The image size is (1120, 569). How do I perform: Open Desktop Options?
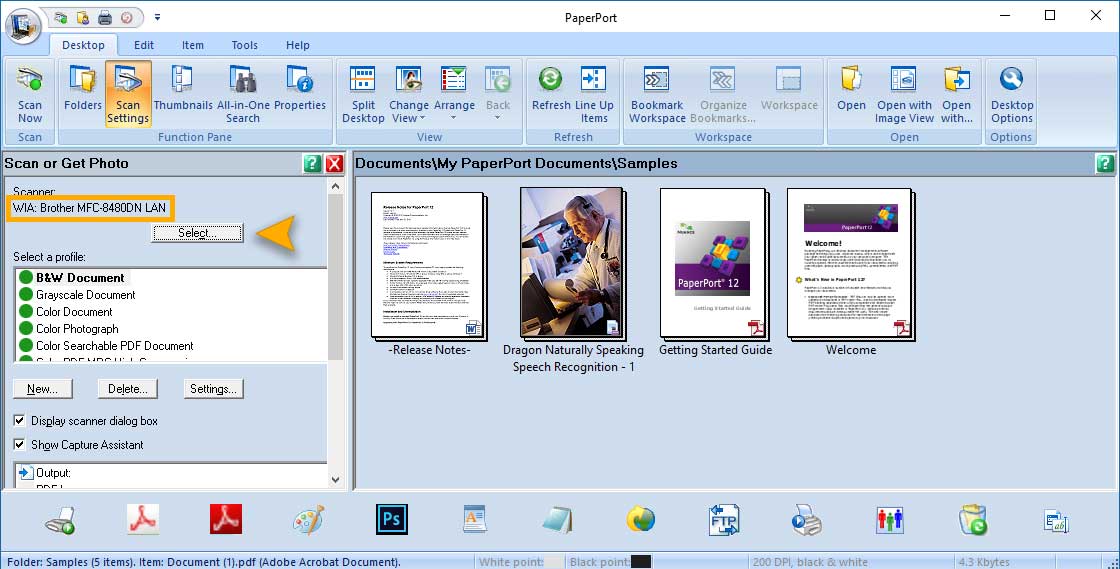tap(1011, 94)
